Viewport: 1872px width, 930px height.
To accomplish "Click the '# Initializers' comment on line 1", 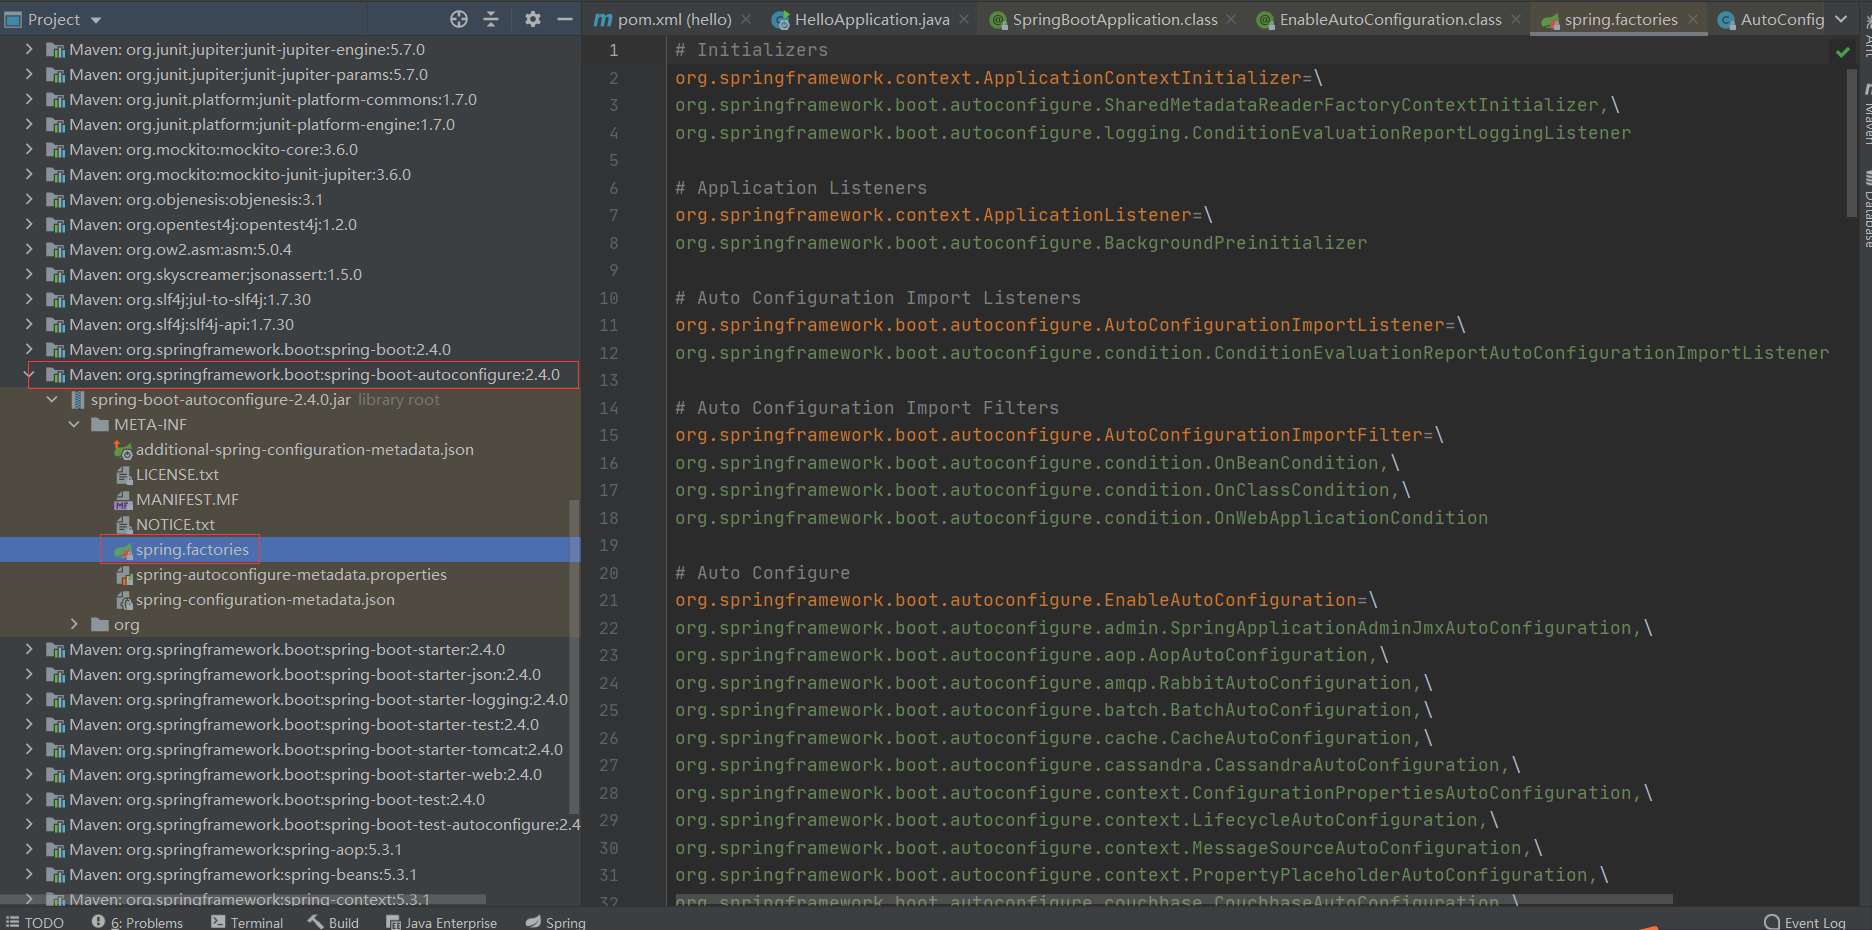I will tap(751, 50).
